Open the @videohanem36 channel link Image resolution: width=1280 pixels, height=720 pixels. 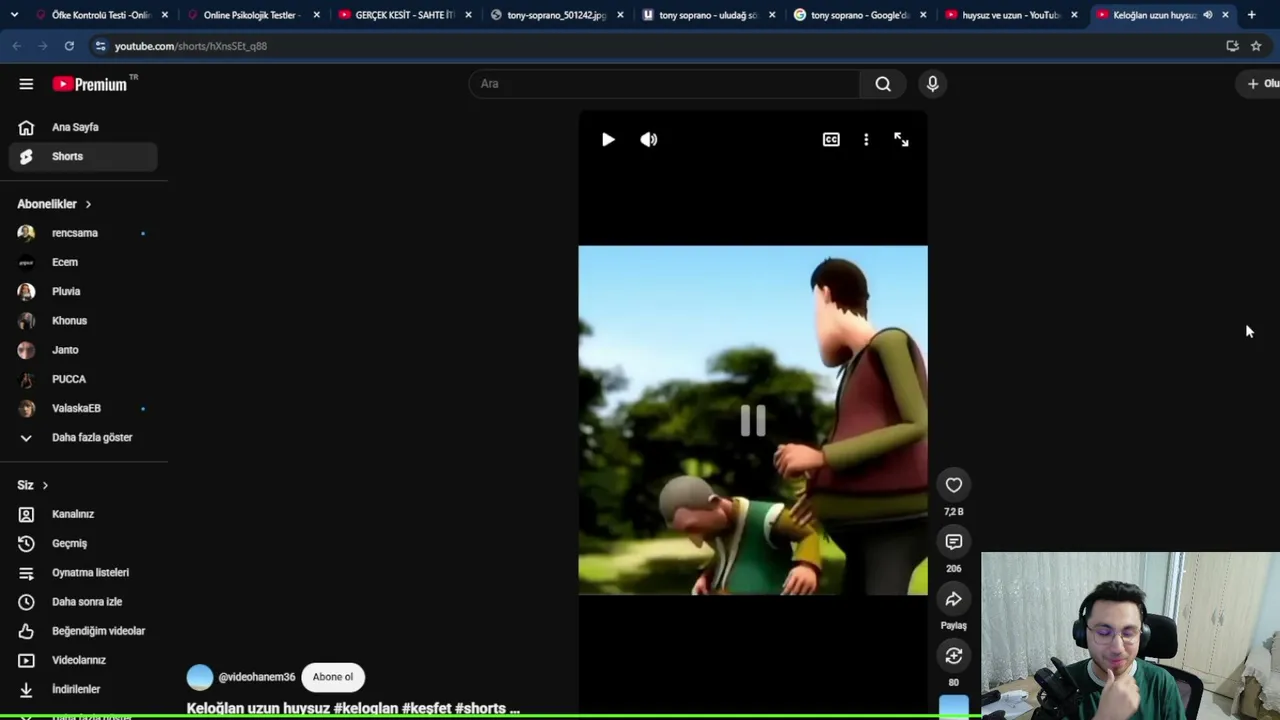click(257, 677)
